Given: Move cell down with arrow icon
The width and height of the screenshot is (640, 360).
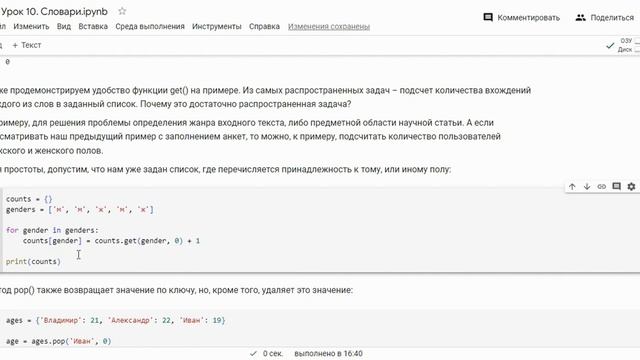Looking at the screenshot, I should tap(587, 187).
